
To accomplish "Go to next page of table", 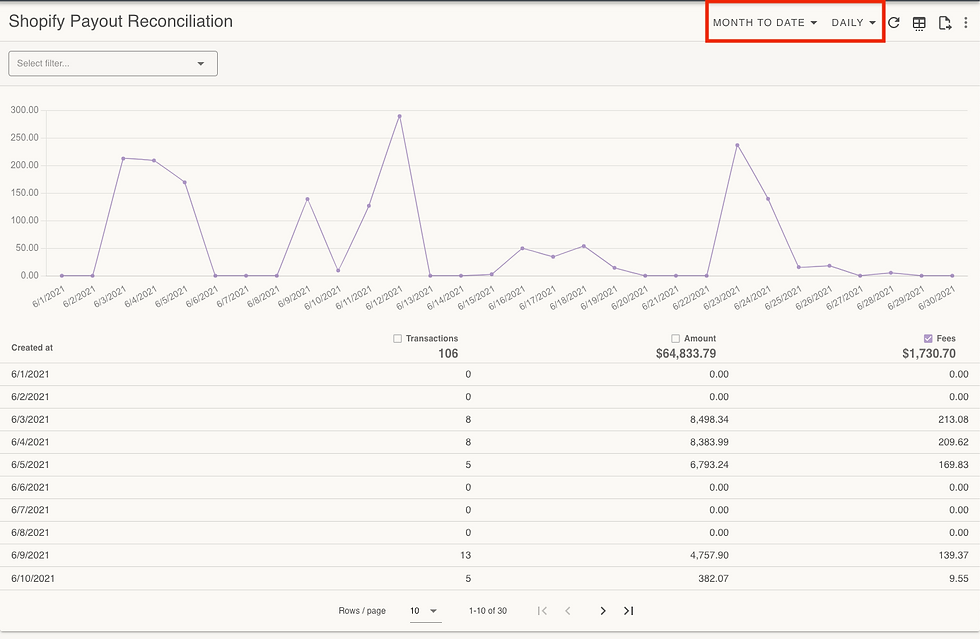I will tap(602, 611).
